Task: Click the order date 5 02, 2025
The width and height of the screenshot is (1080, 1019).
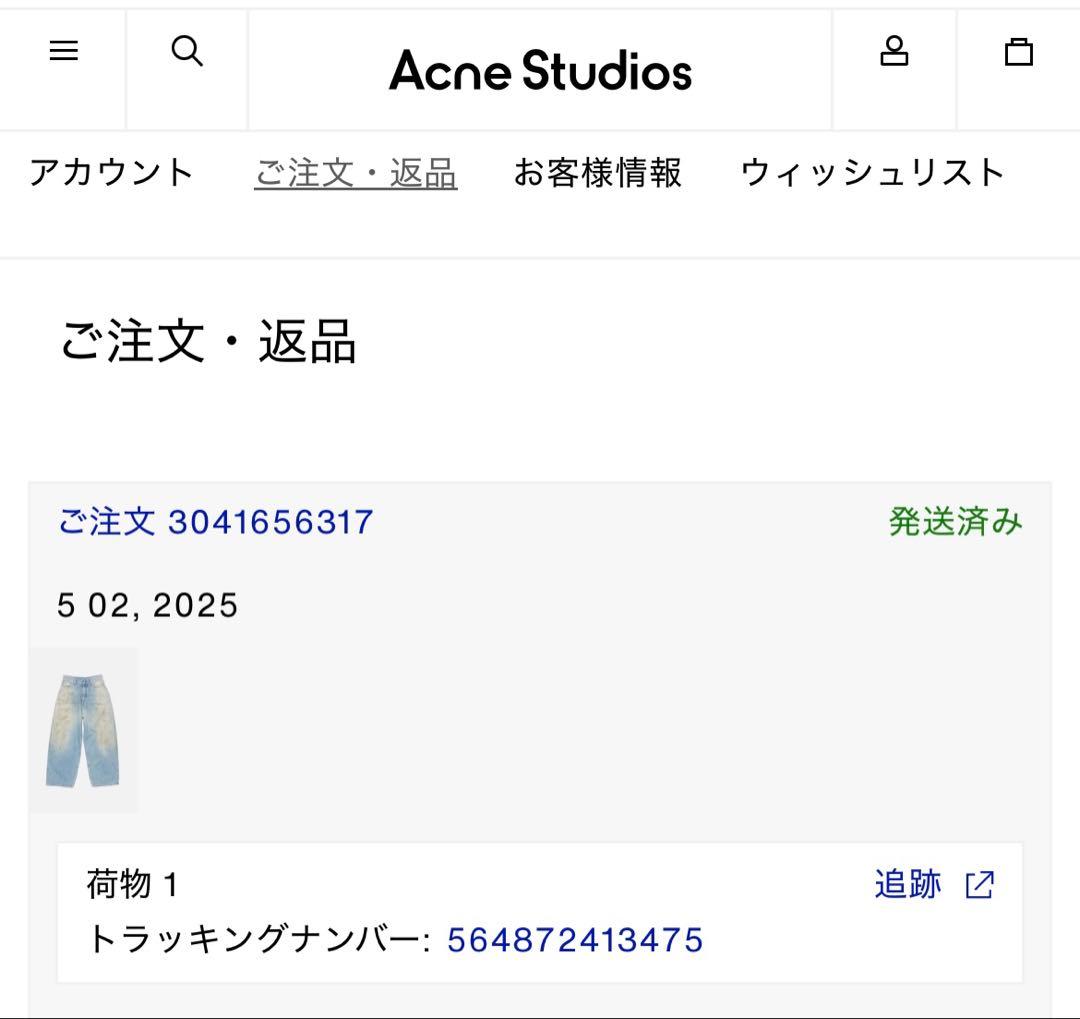Action: click(x=147, y=604)
